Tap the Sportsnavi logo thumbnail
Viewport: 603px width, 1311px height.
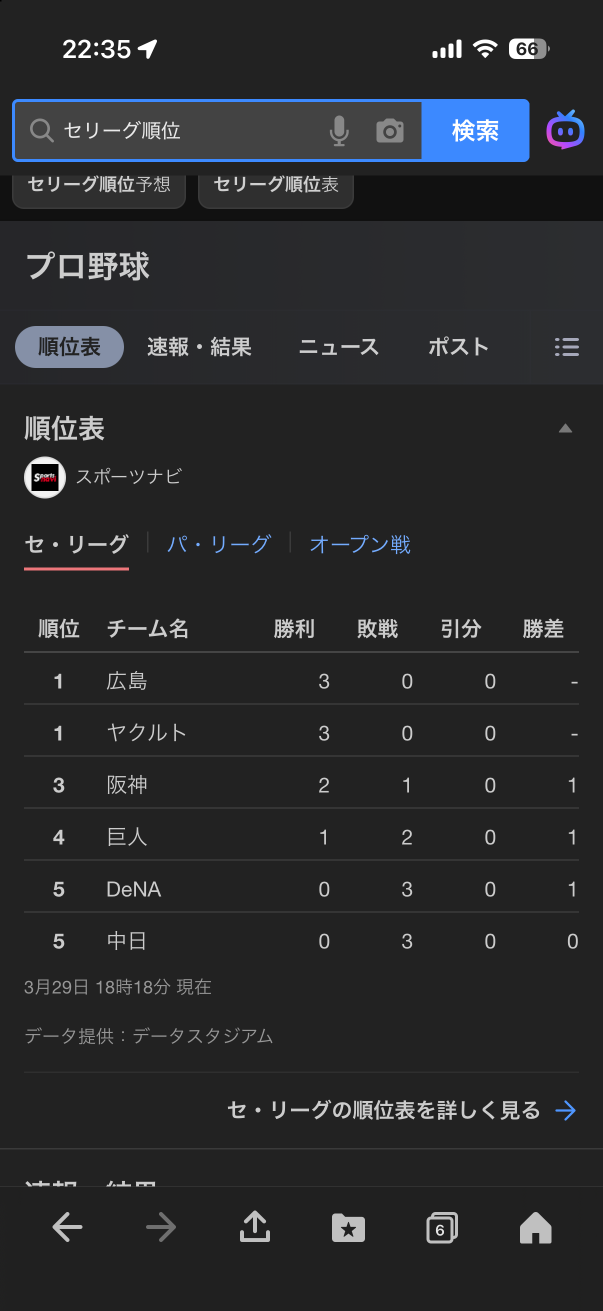point(44,477)
